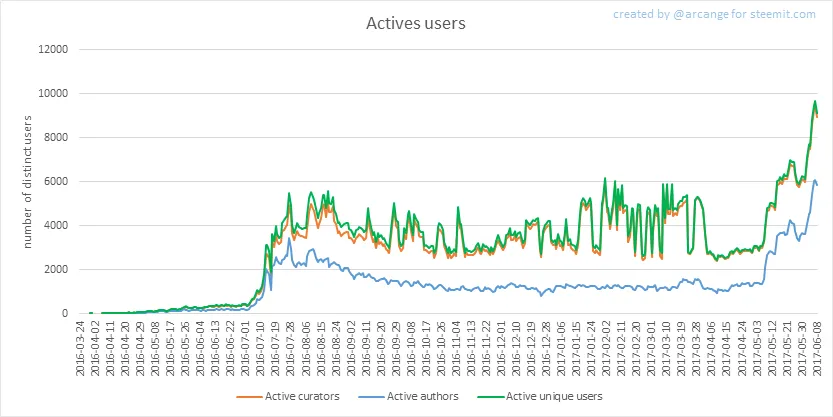Click the "number of distinct users" axis title
Viewport: 833px width, 417px height.
click(28, 181)
